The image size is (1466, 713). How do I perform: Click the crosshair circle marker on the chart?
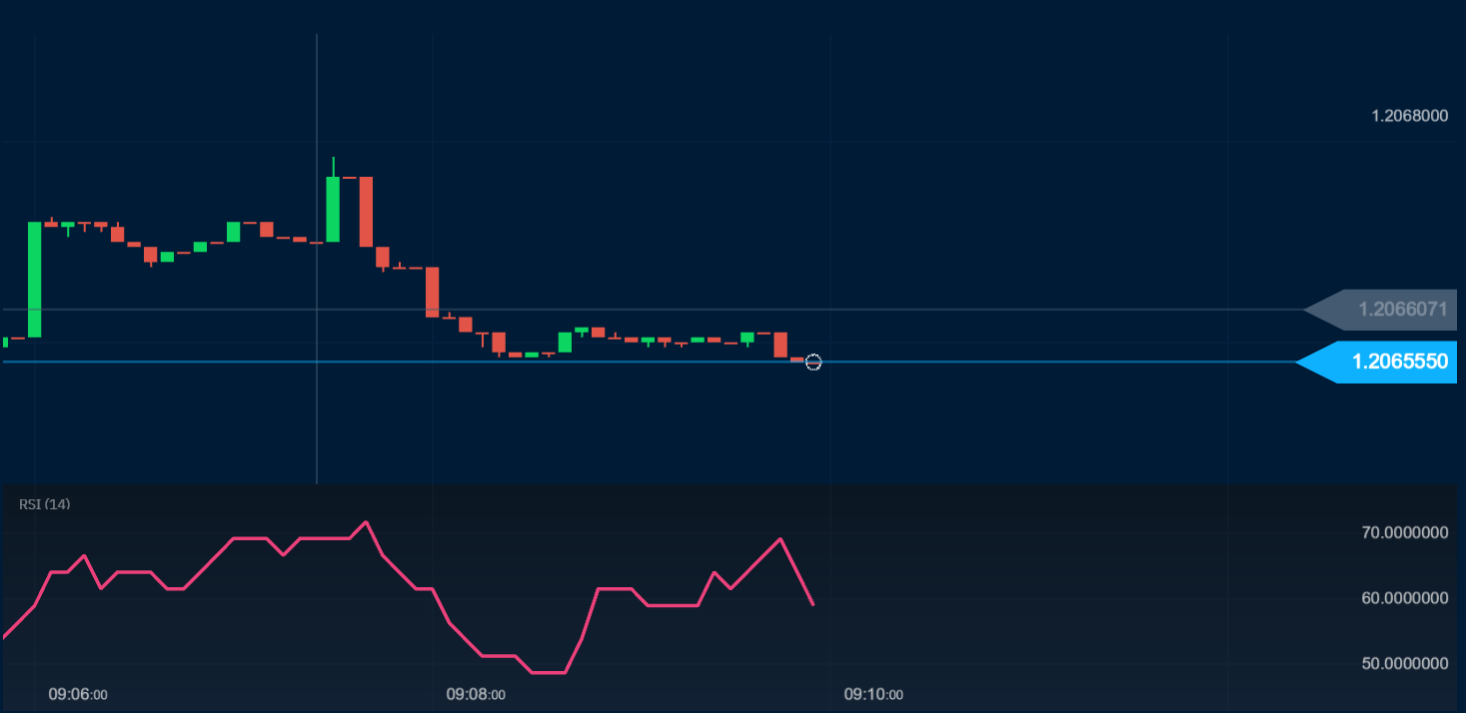(x=813, y=363)
